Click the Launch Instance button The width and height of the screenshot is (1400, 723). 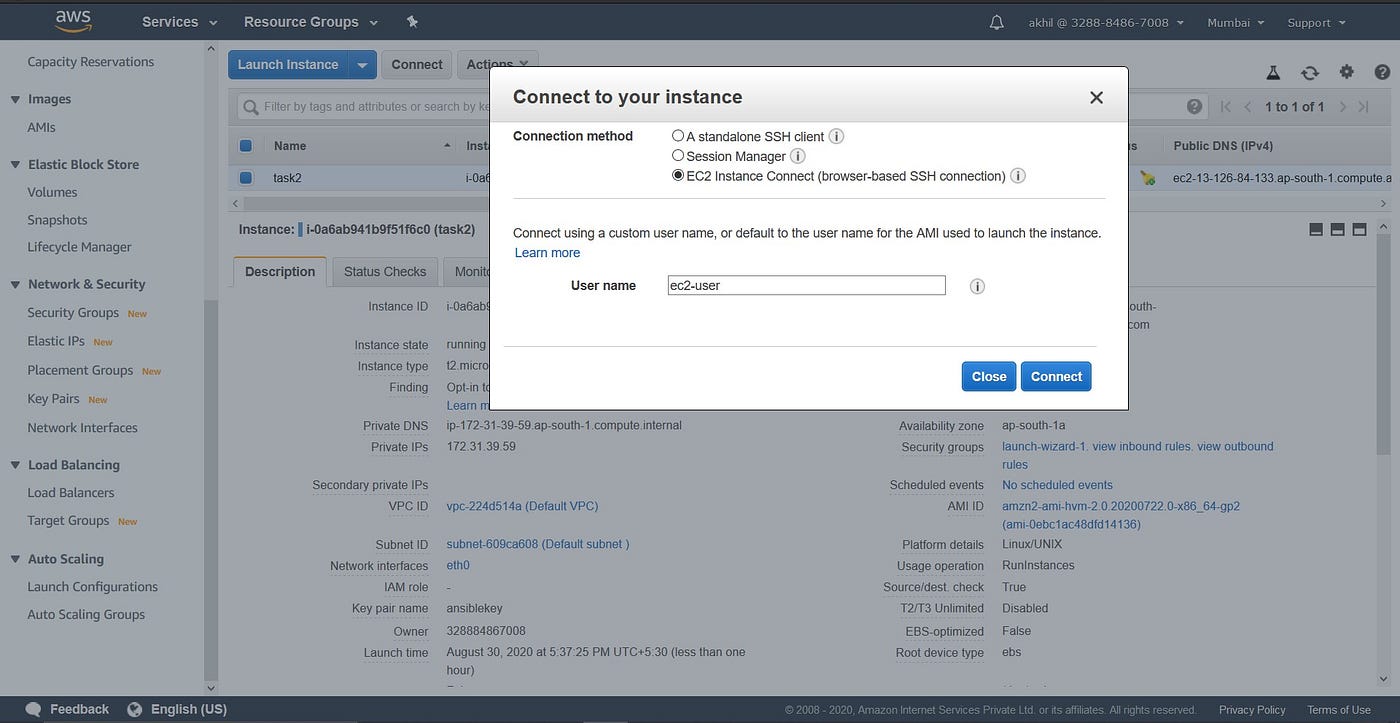288,65
